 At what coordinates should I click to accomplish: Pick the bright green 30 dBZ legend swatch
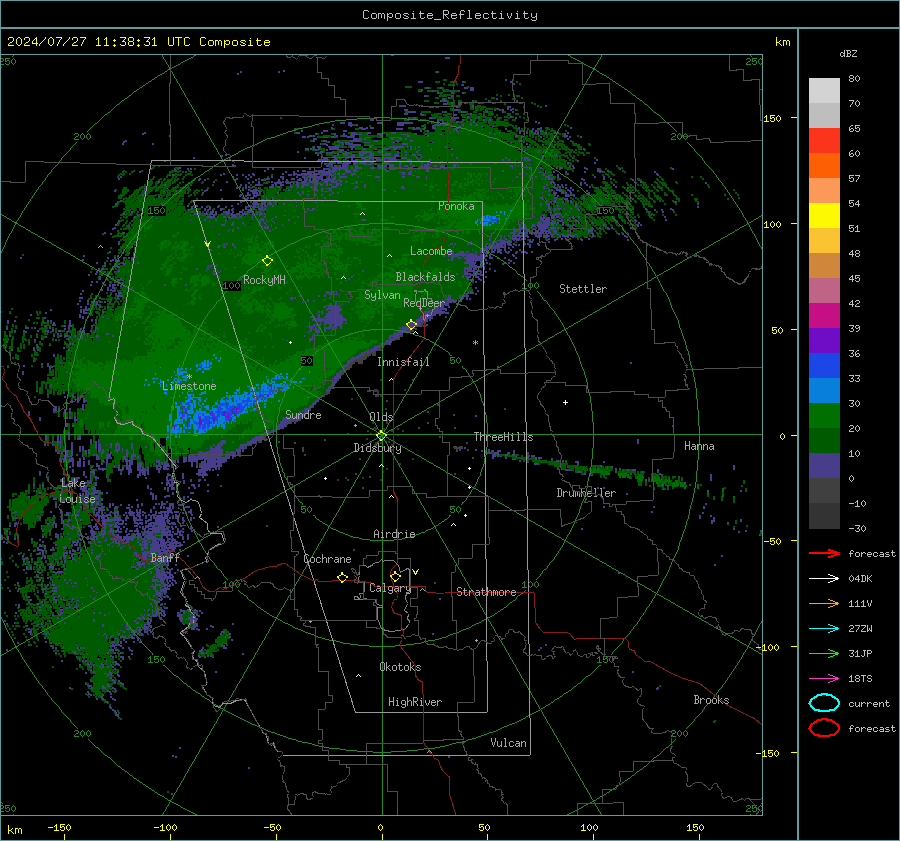point(824,415)
